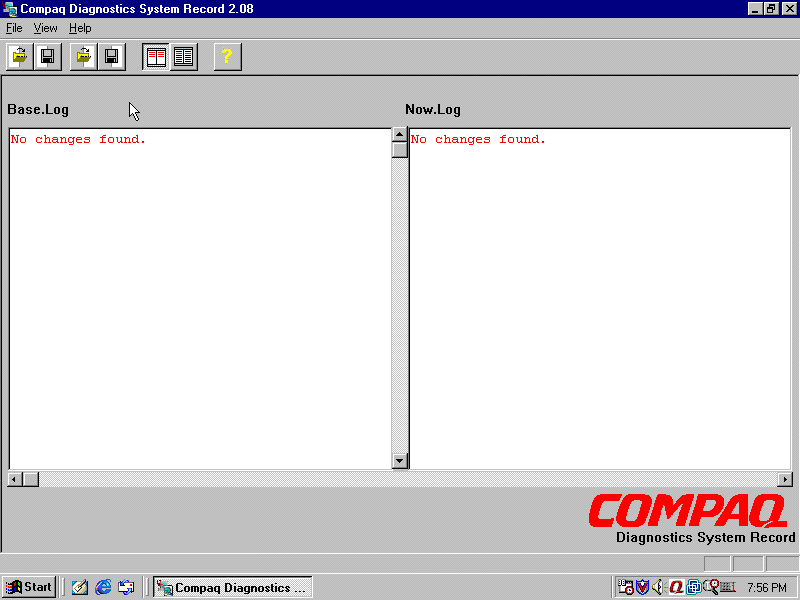Click the second floppy disk save icon
This screenshot has width=800, height=600.
point(112,56)
